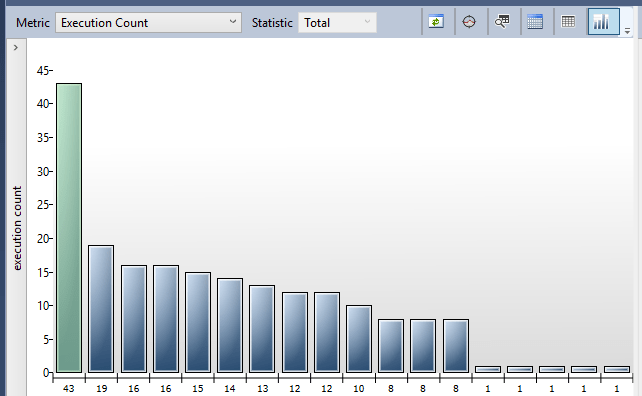Click the 'Metric' label text
The height and width of the screenshot is (396, 642).
pyautogui.click(x=33, y=23)
